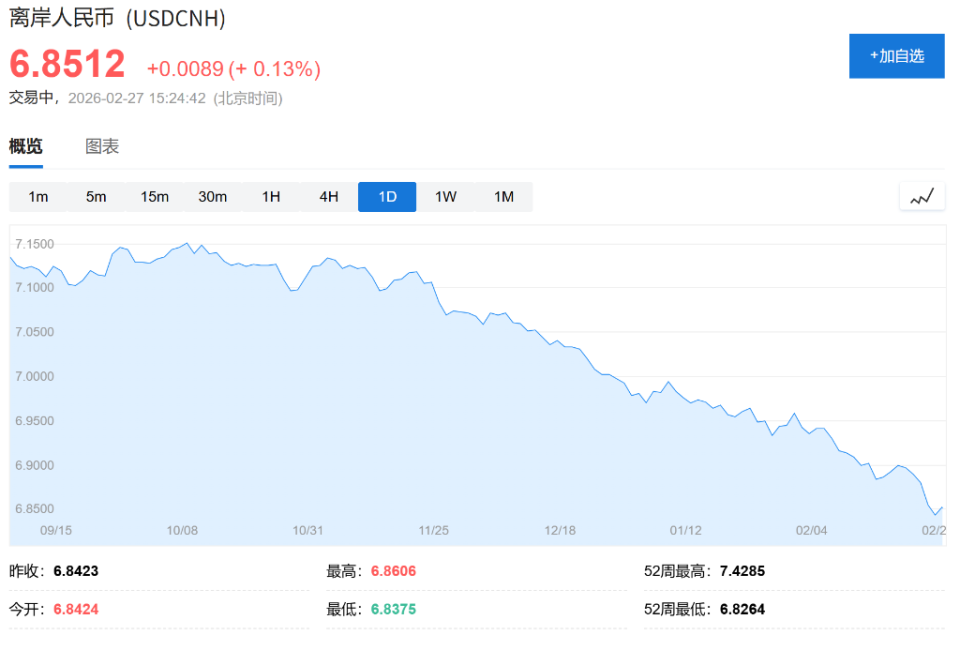960x650 pixels.
Task: Open the chart type selector icon
Action: (x=921, y=196)
